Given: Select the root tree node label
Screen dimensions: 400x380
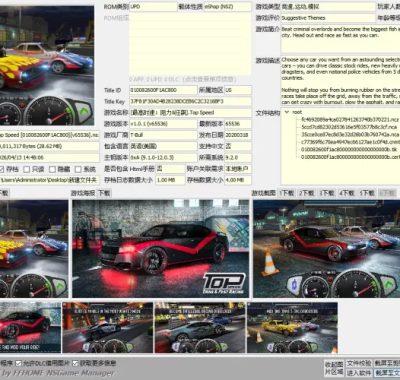Looking at the screenshot, I should (x=297, y=112).
